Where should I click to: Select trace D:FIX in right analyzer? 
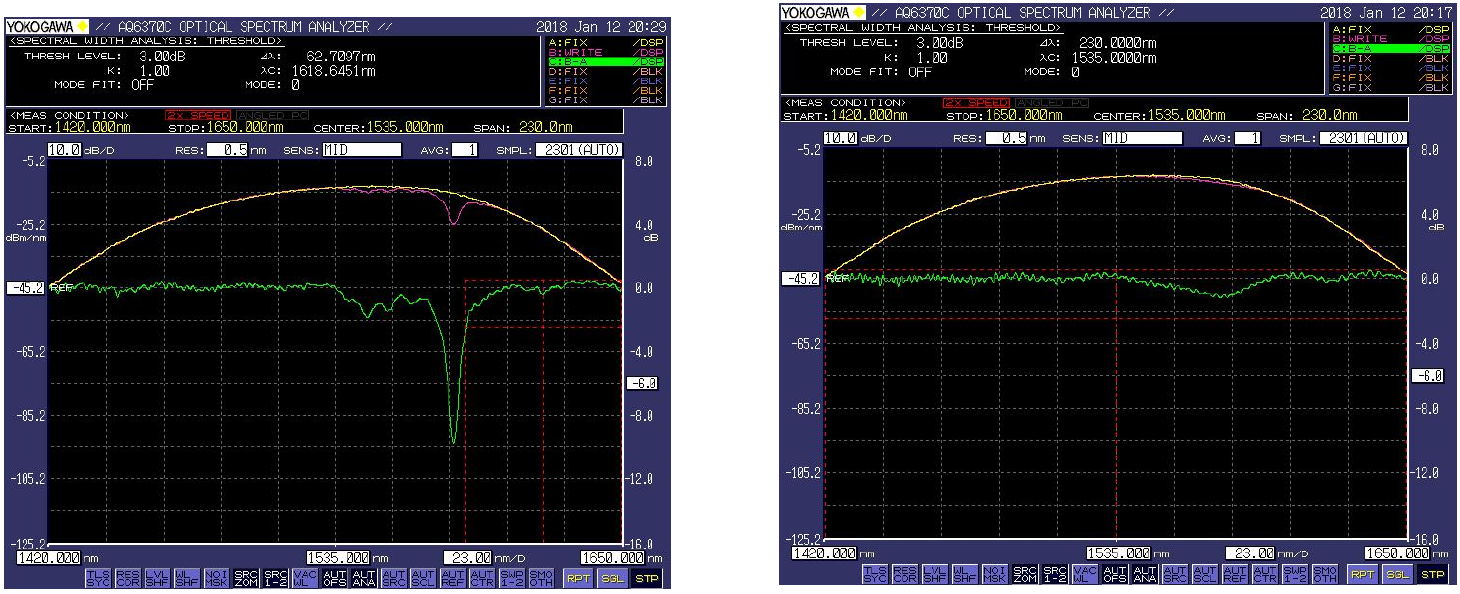coord(1391,58)
